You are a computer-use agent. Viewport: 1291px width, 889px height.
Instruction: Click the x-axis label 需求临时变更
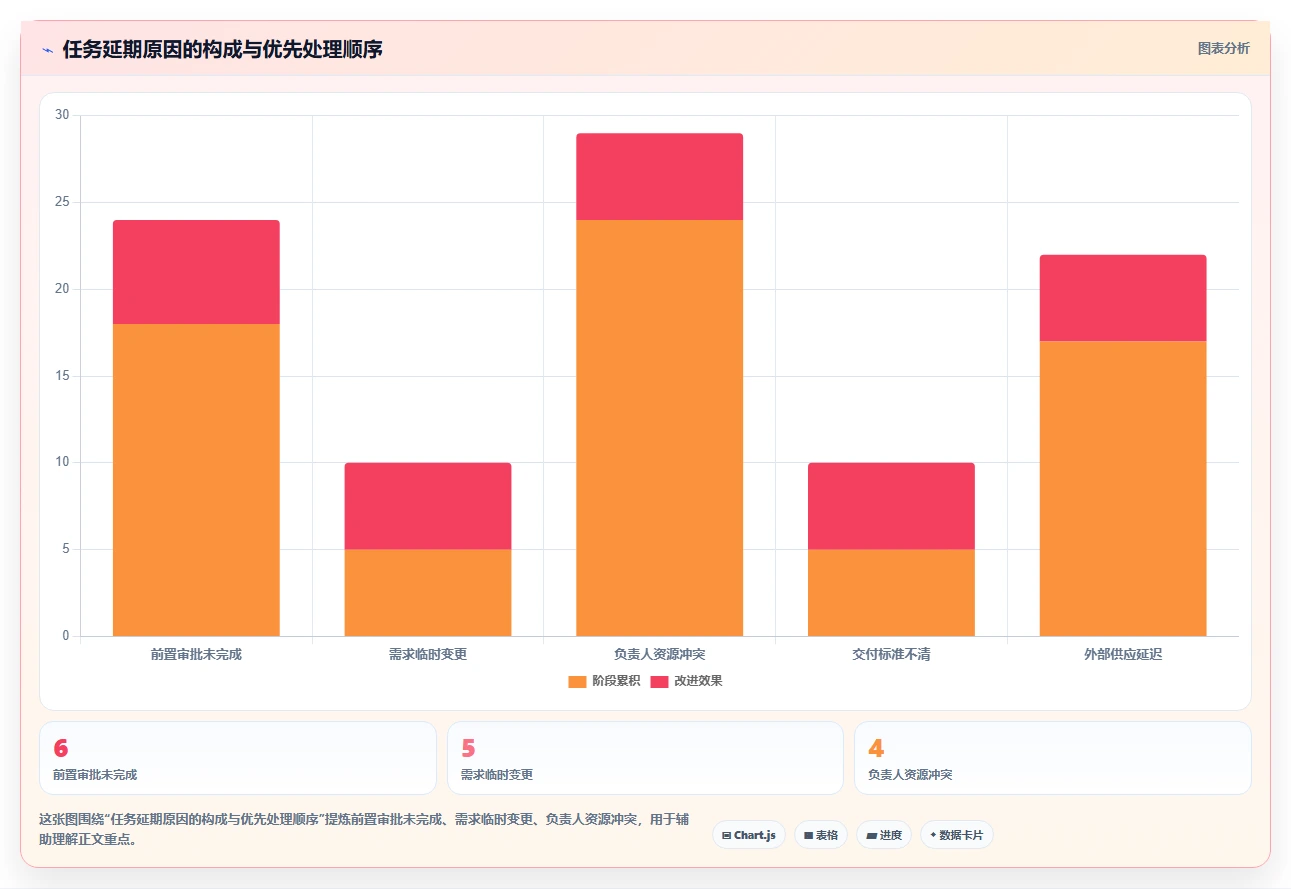pos(428,654)
